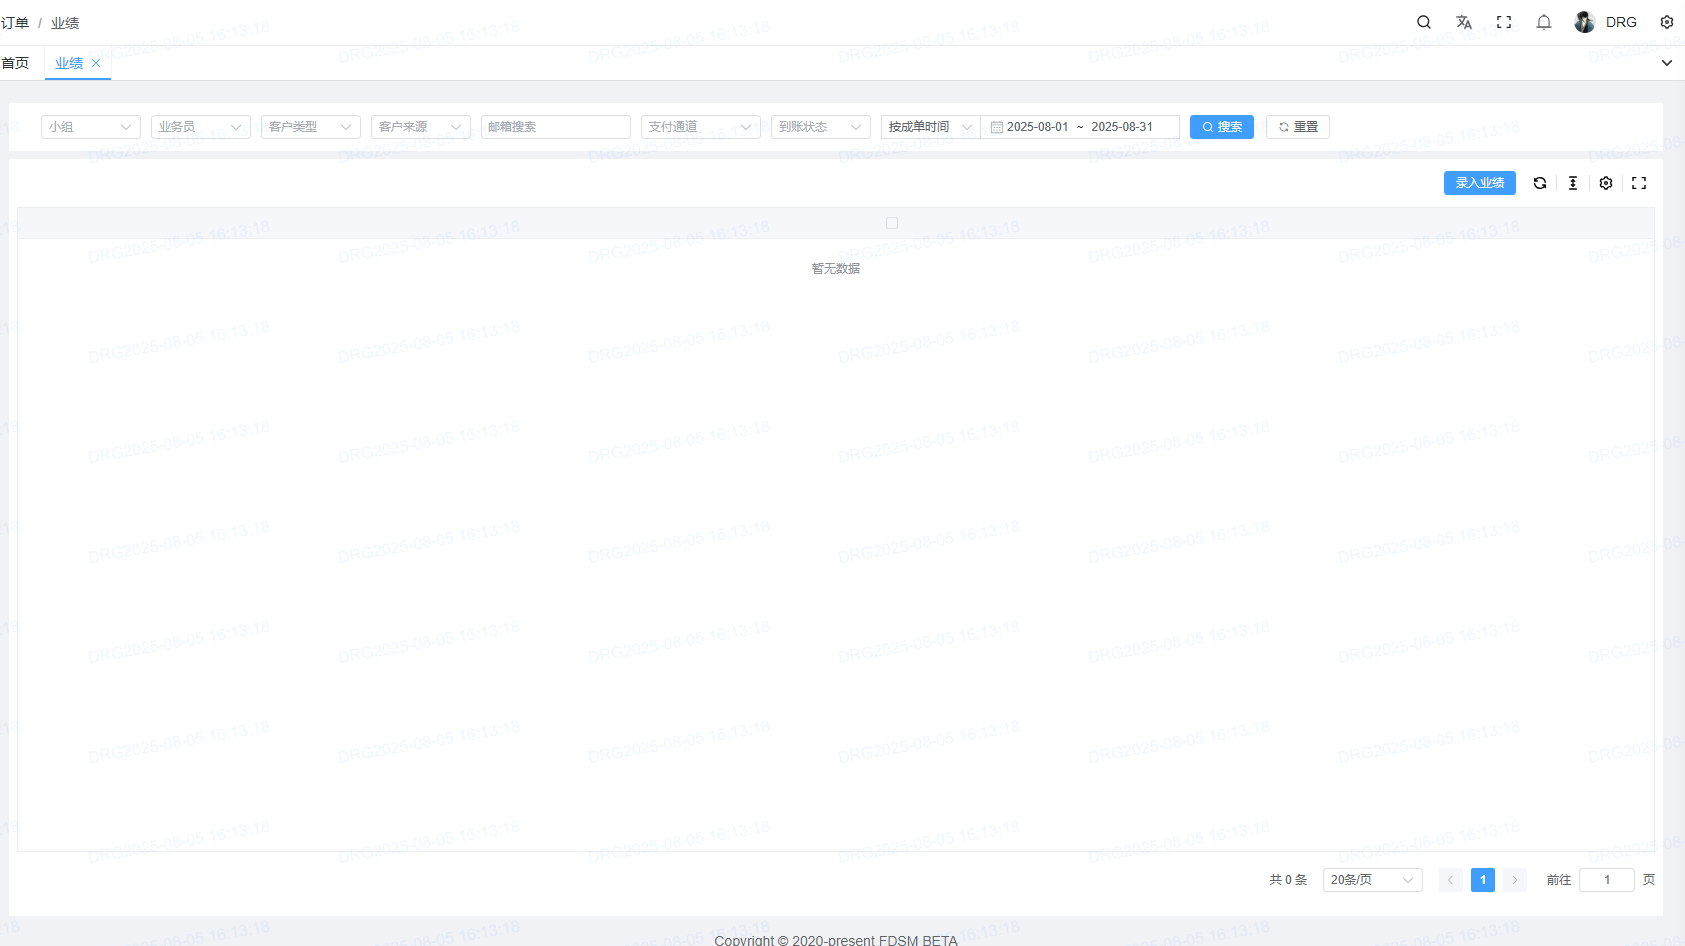Focus the 邮箱搜索 input field
Viewport: 1685px width, 946px height.
tap(555, 127)
